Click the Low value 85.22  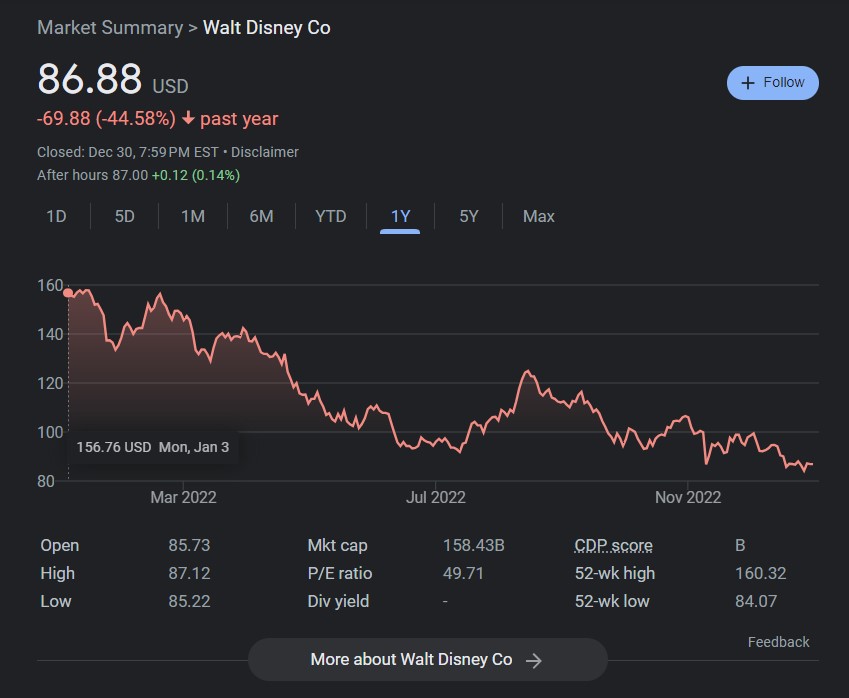pyautogui.click(x=189, y=602)
